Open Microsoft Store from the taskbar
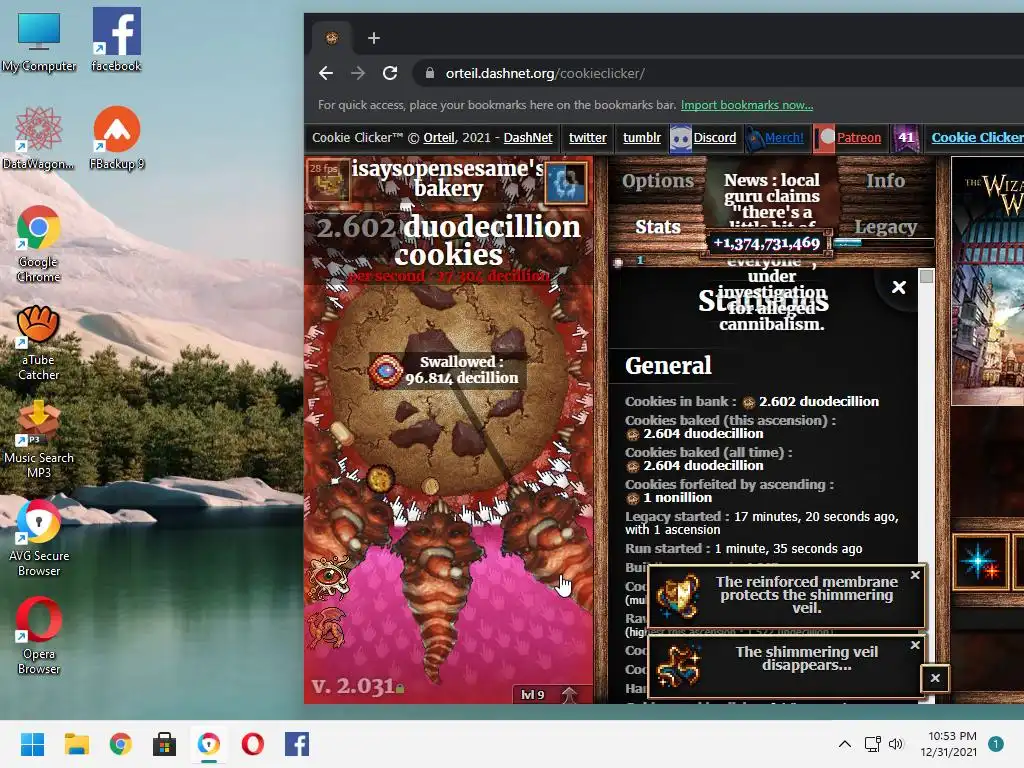The image size is (1024, 768). 165,744
